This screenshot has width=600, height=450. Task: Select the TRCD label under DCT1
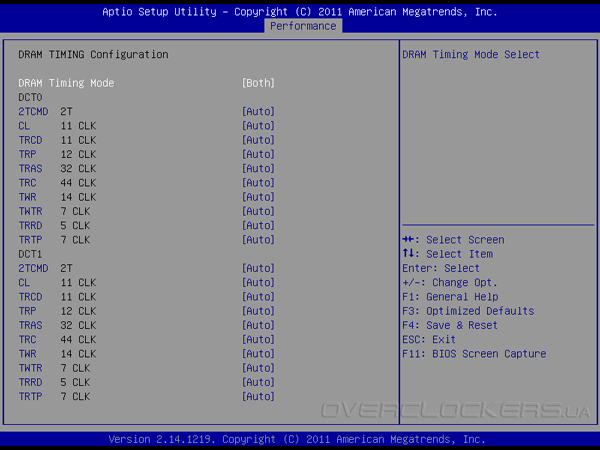point(30,297)
